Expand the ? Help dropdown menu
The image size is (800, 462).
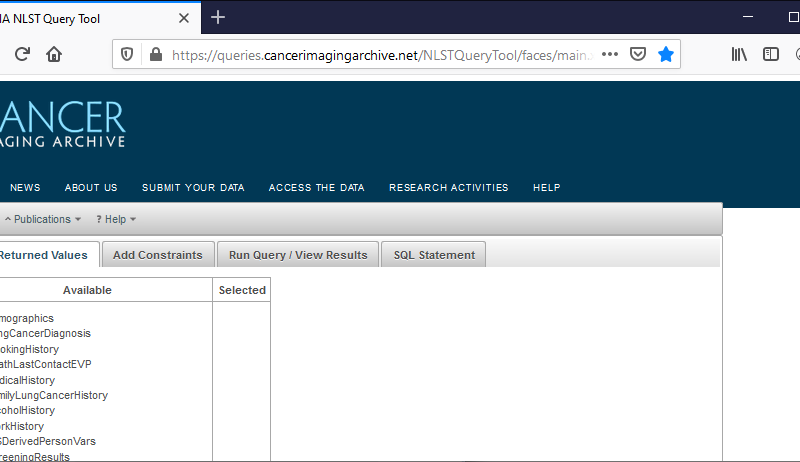(x=116, y=219)
